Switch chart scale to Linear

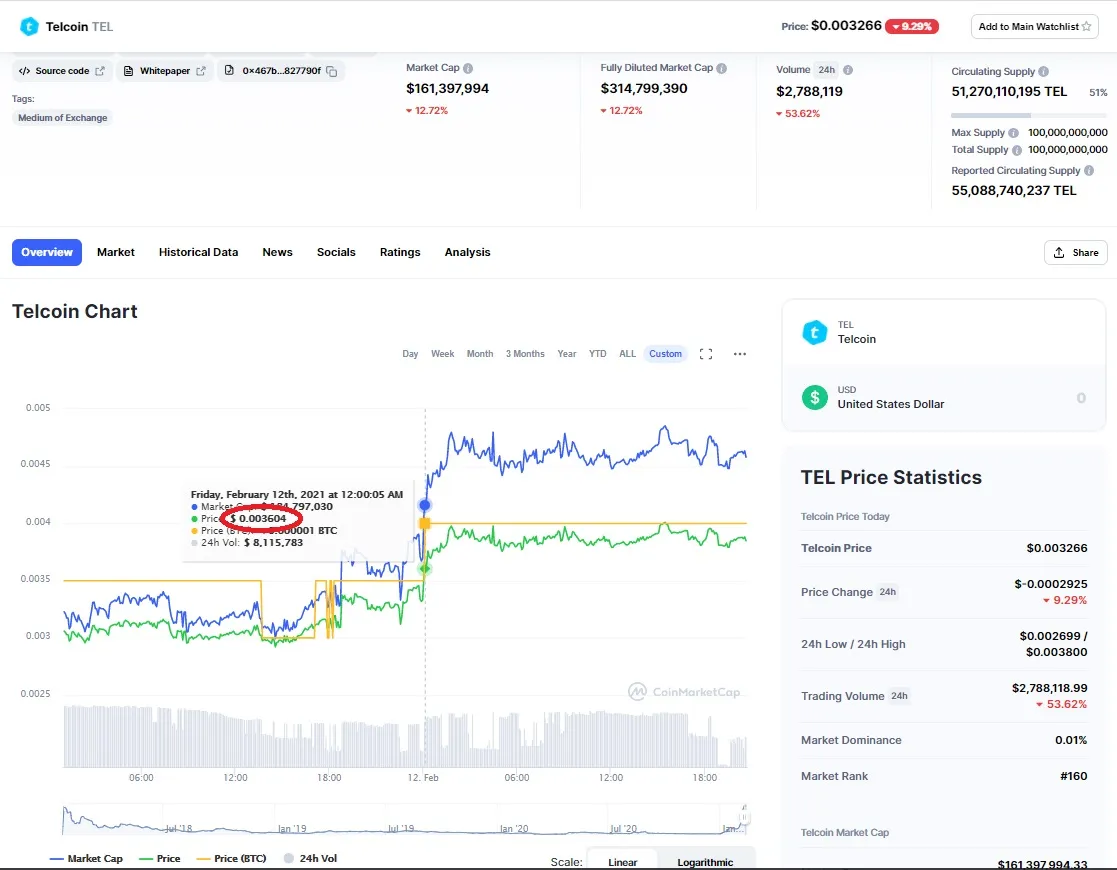622,862
